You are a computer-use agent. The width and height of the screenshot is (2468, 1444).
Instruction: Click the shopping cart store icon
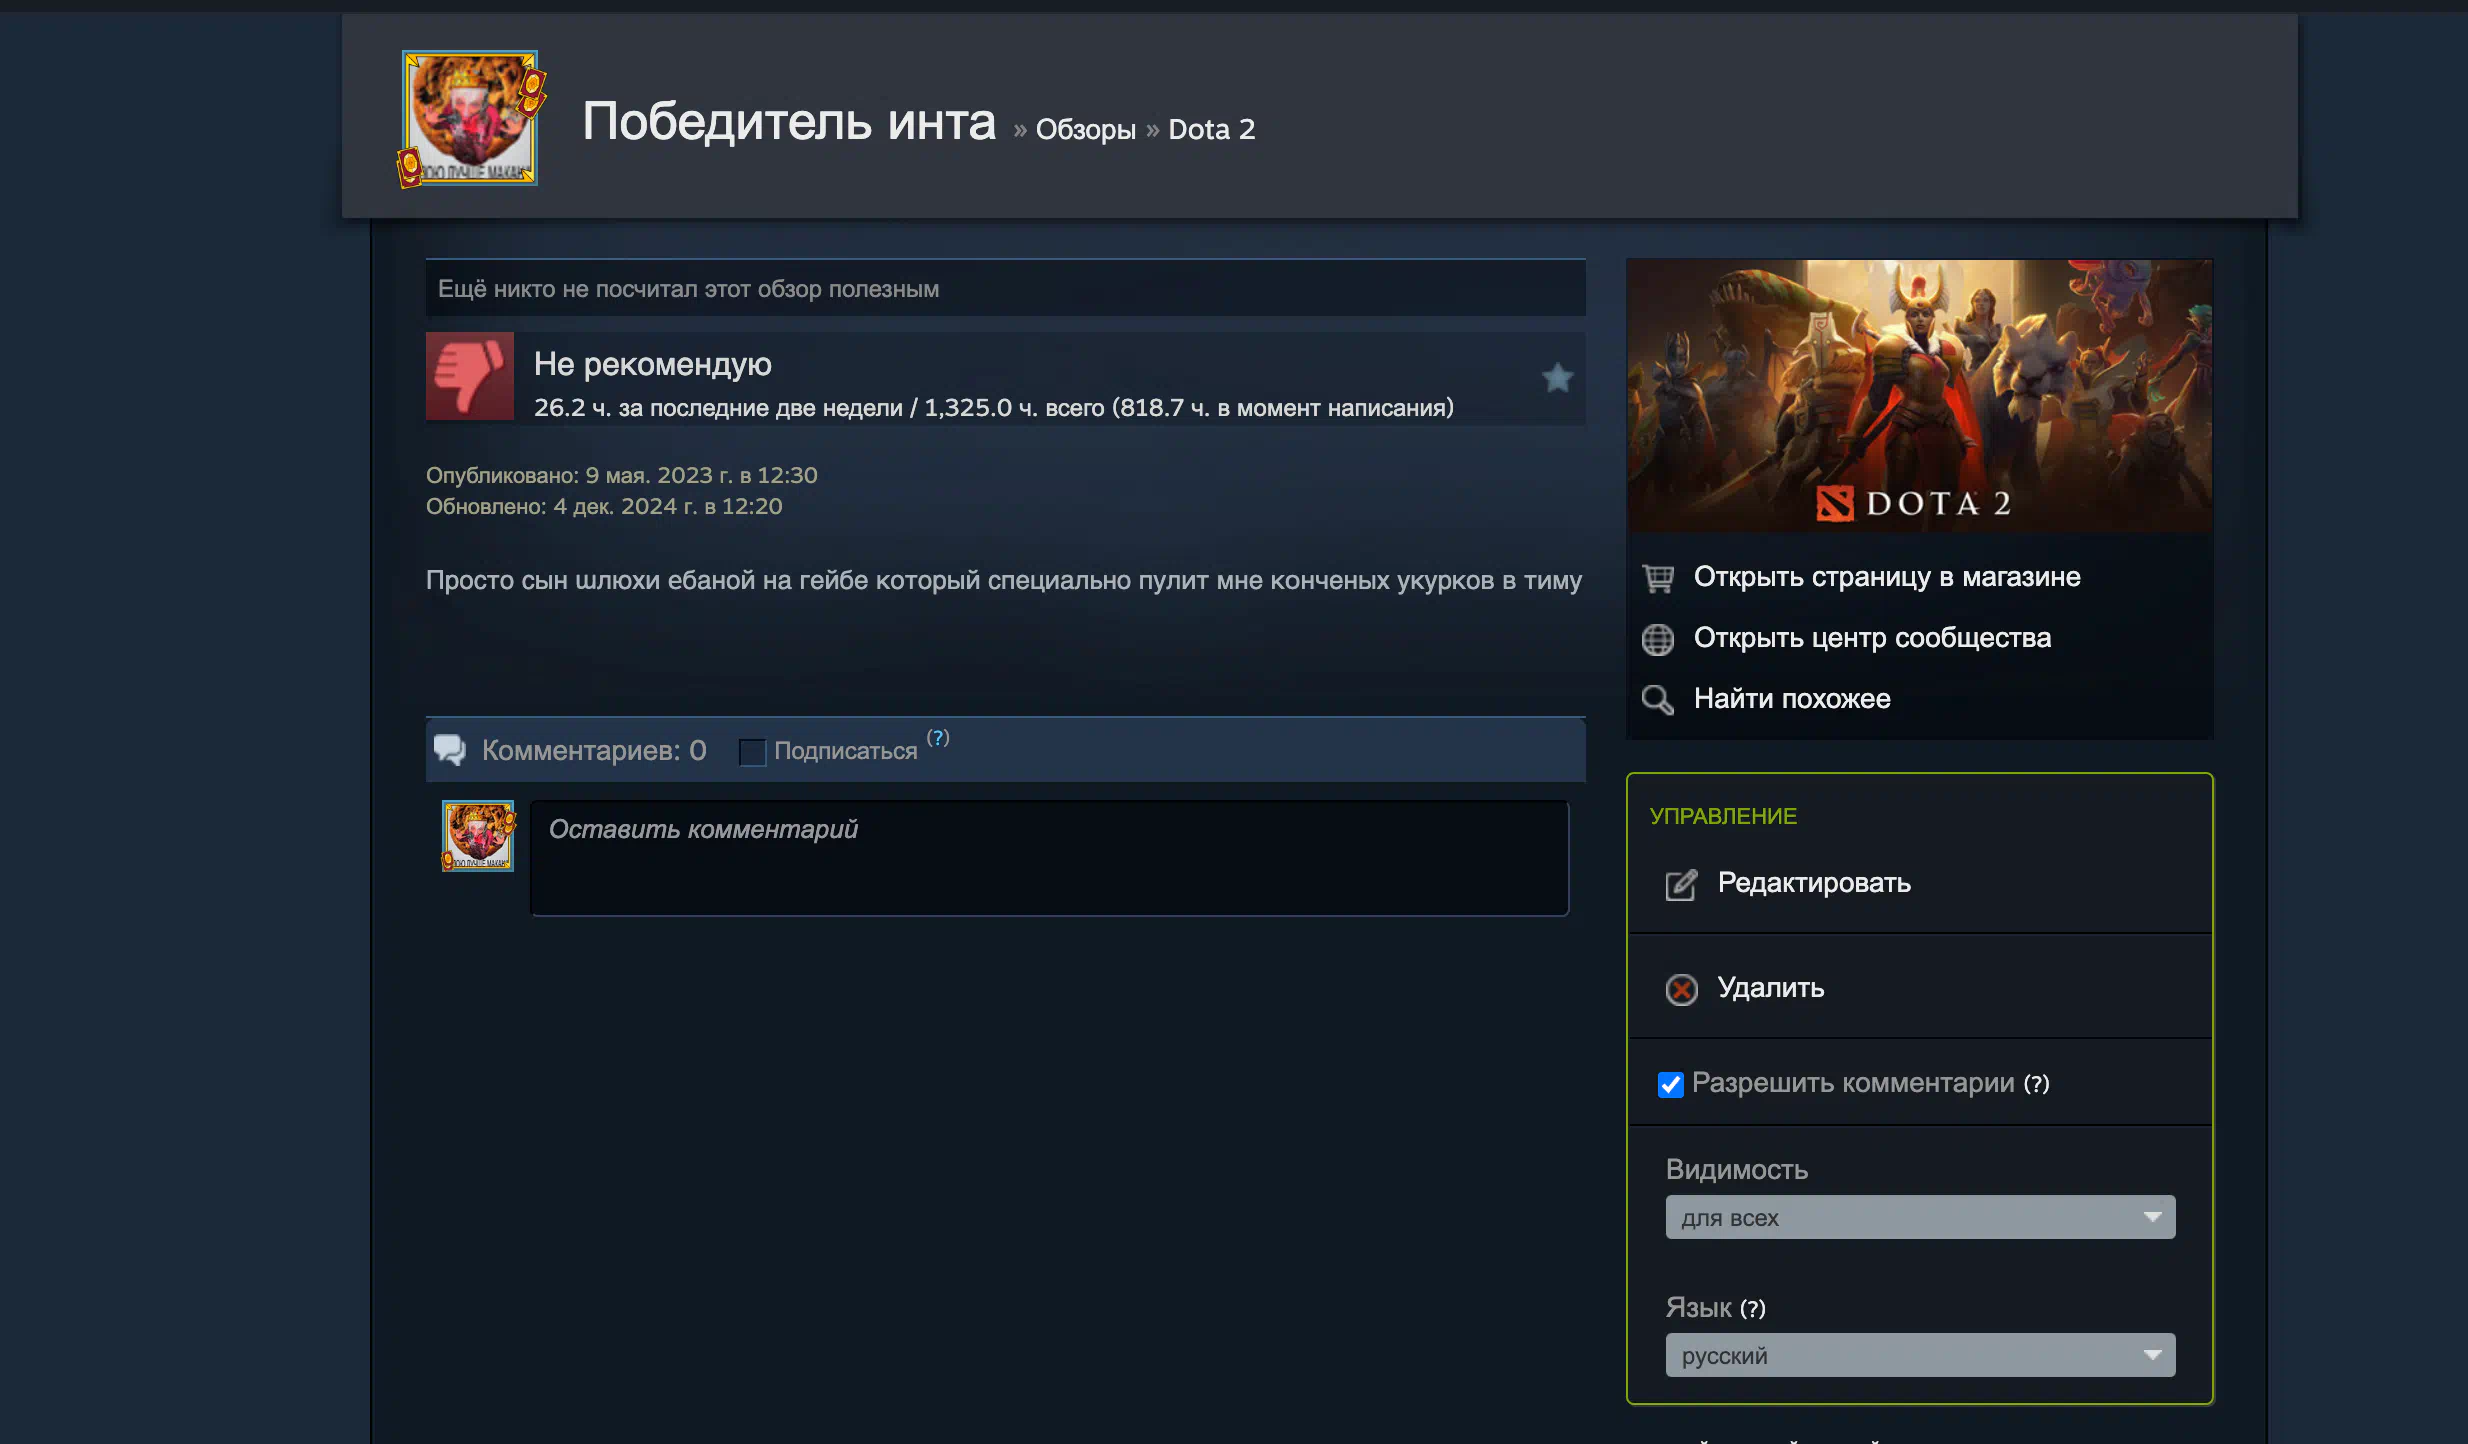[1658, 578]
